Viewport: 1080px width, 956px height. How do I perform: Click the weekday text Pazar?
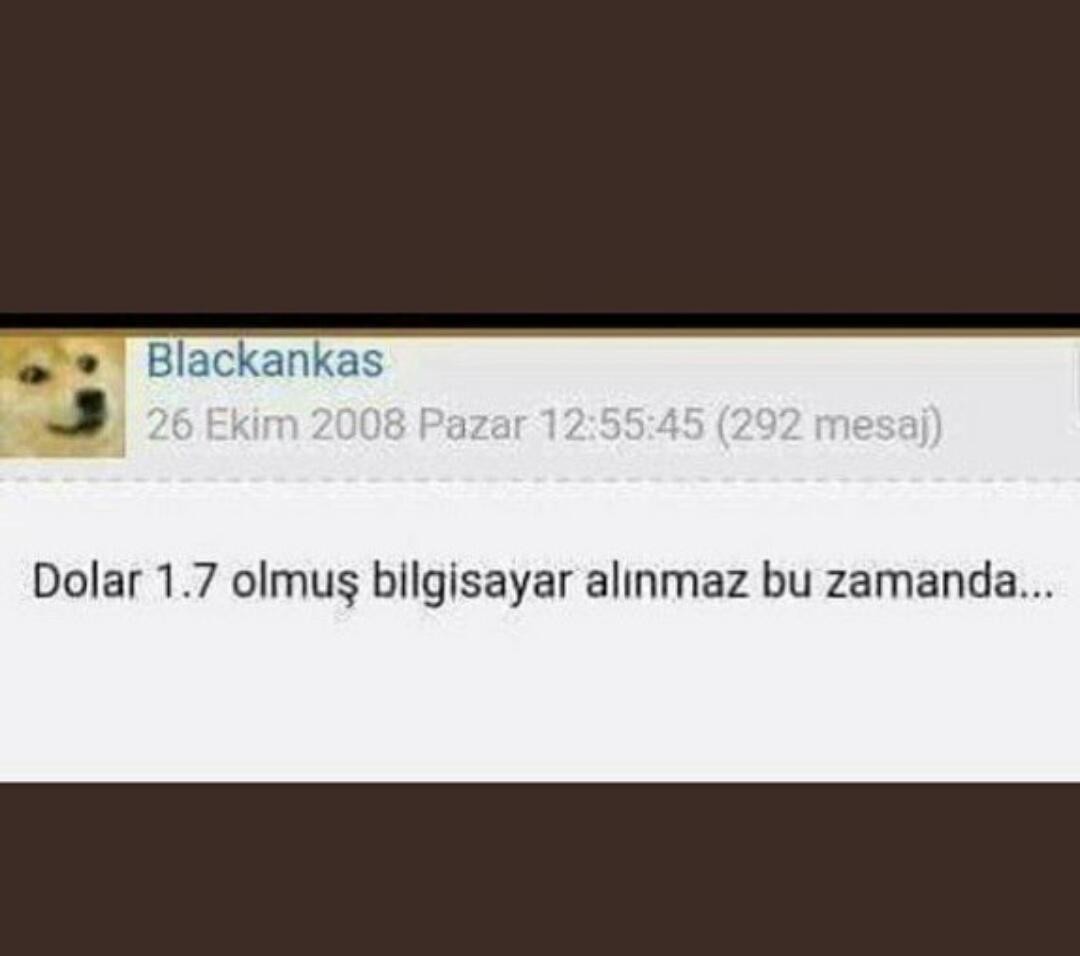[x=472, y=424]
